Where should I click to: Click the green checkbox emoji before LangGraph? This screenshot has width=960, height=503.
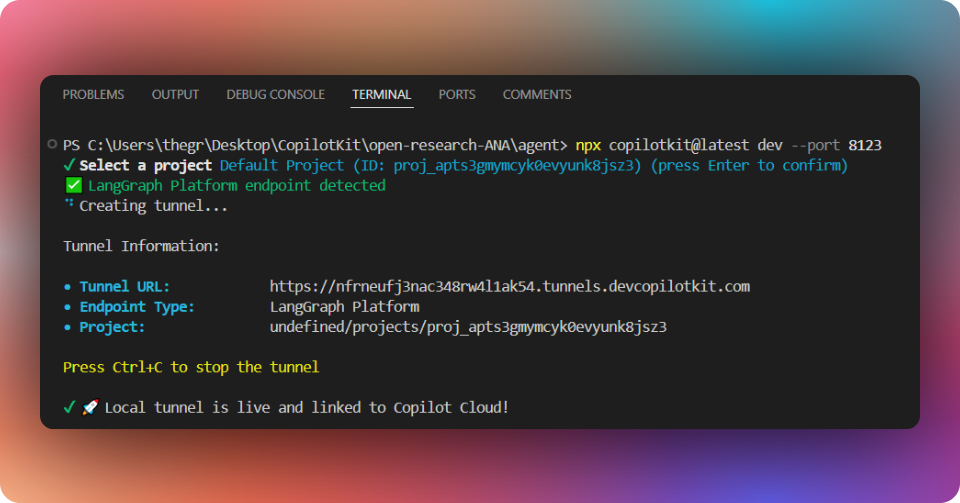[x=73, y=185]
